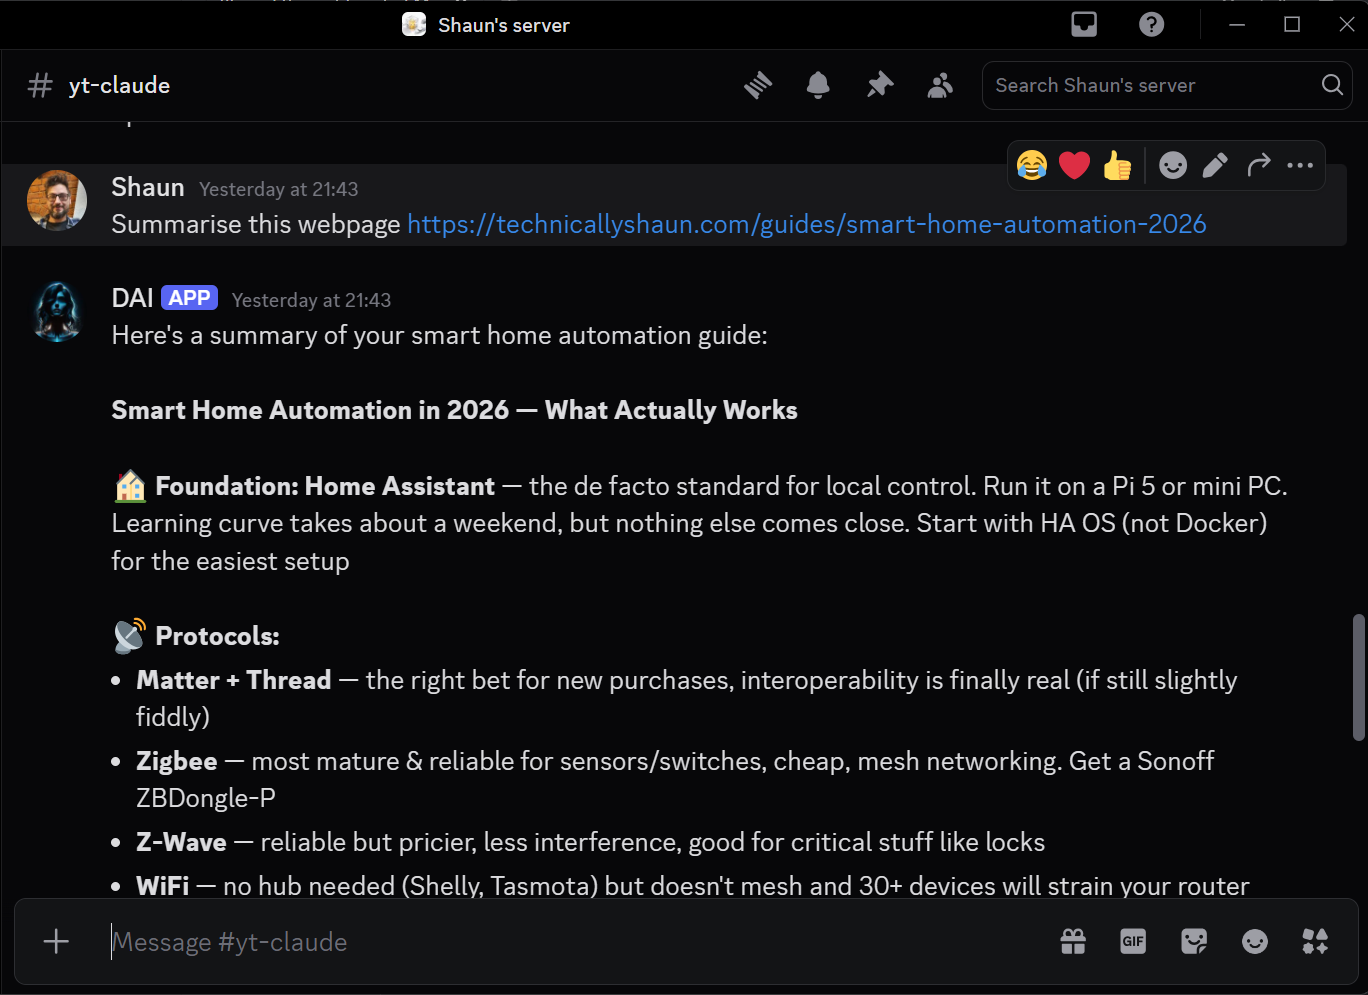
Task: Click Shaun's profile avatar
Action: [57, 200]
